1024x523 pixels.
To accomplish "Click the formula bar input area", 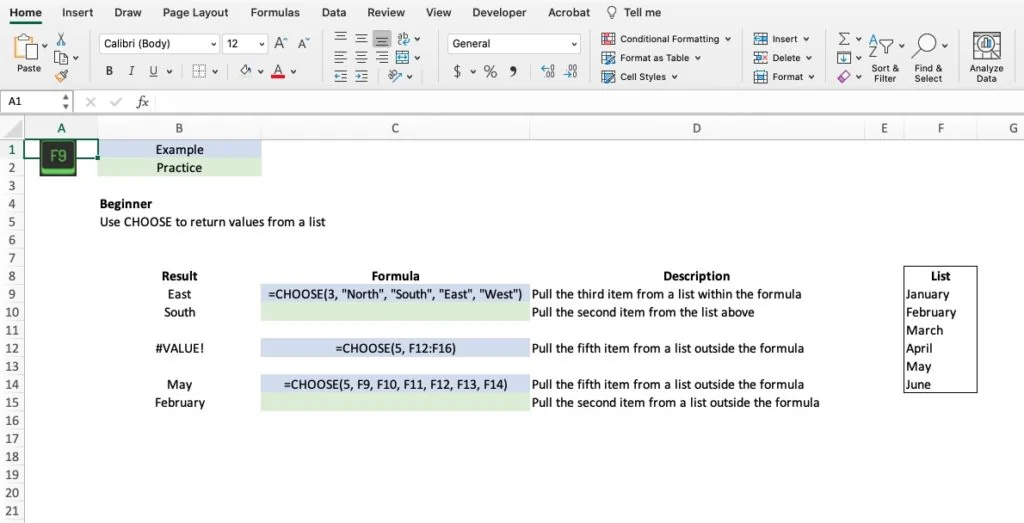I will (588, 102).
